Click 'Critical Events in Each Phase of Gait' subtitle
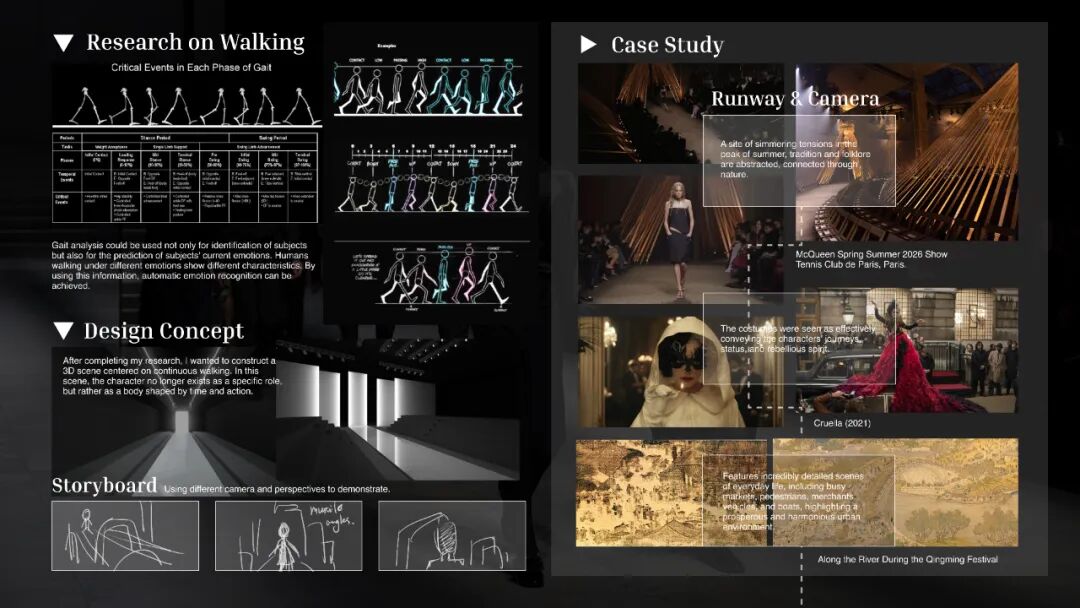 191,67
